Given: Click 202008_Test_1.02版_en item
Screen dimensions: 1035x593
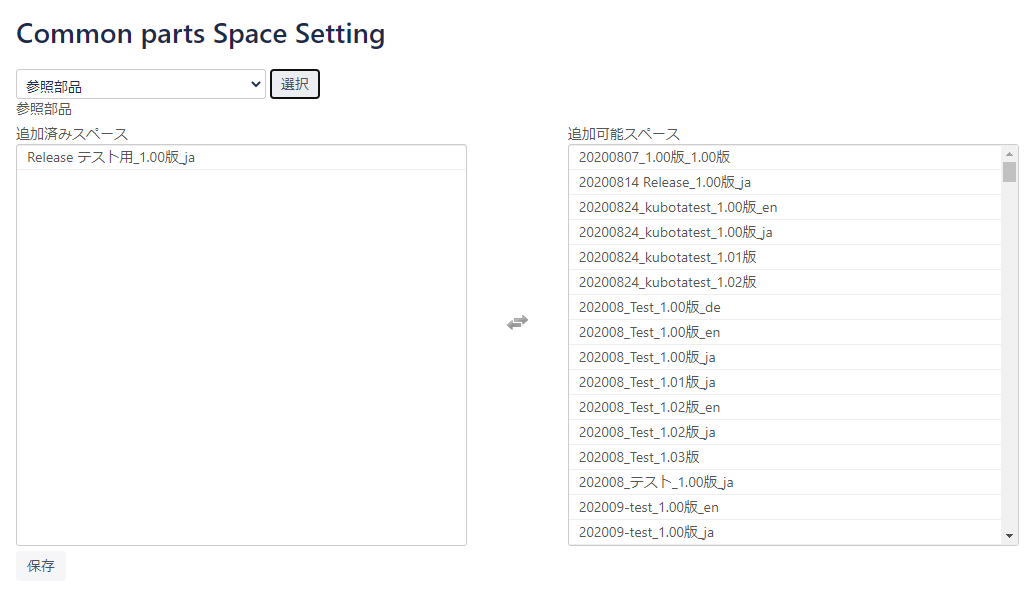Looking at the screenshot, I should (x=649, y=407).
